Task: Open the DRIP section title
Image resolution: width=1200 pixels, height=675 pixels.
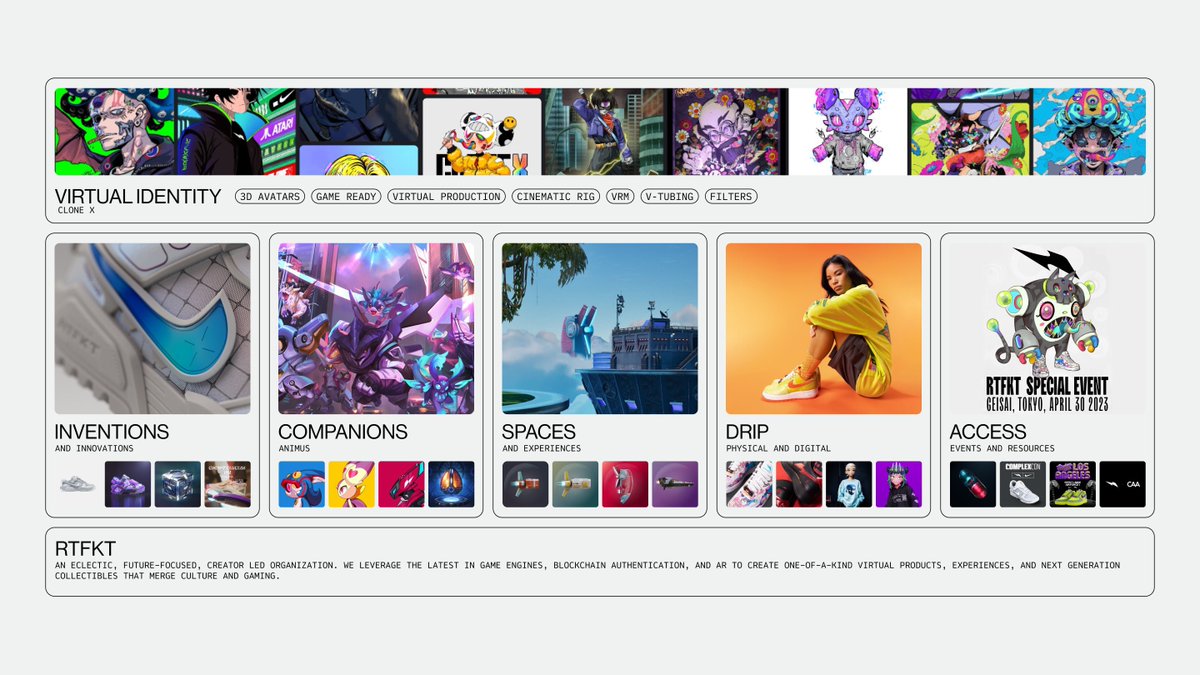Action: (747, 432)
